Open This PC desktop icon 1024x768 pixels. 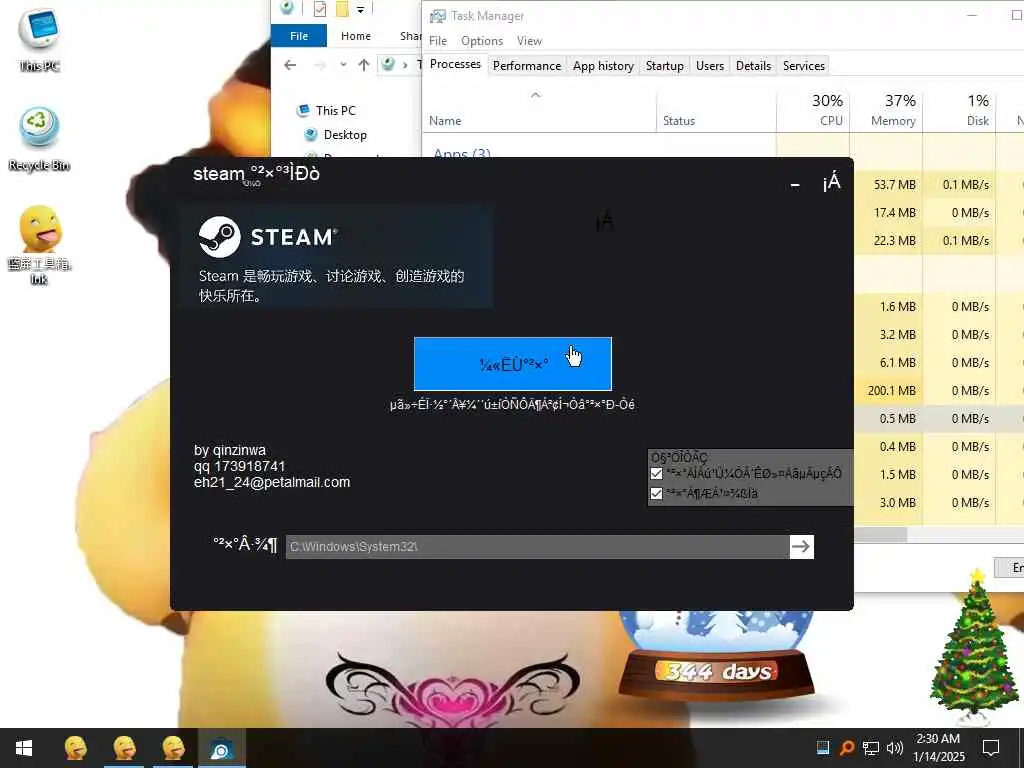pos(39,39)
